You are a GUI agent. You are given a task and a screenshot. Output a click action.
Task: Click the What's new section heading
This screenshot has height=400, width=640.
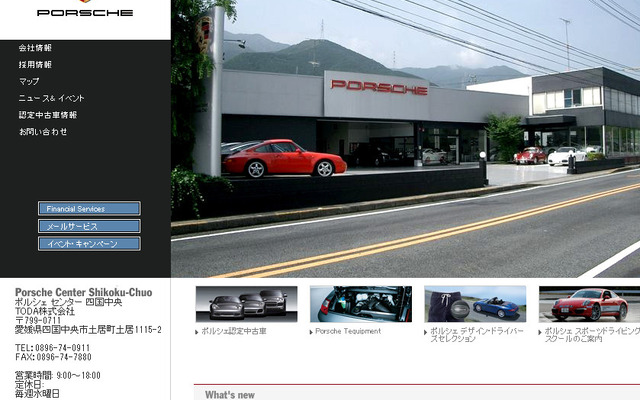pyautogui.click(x=230, y=395)
